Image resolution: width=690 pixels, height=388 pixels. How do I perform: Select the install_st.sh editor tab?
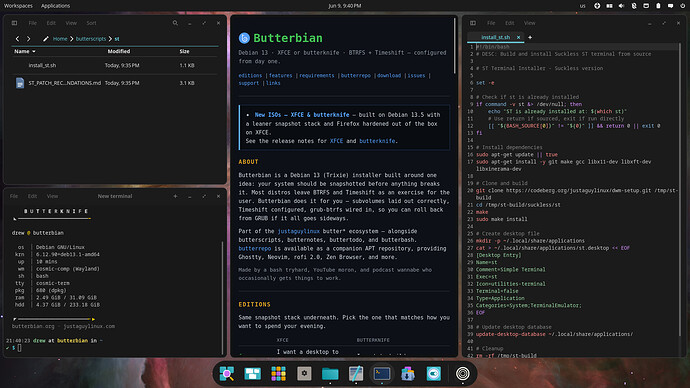pyautogui.click(x=495, y=37)
